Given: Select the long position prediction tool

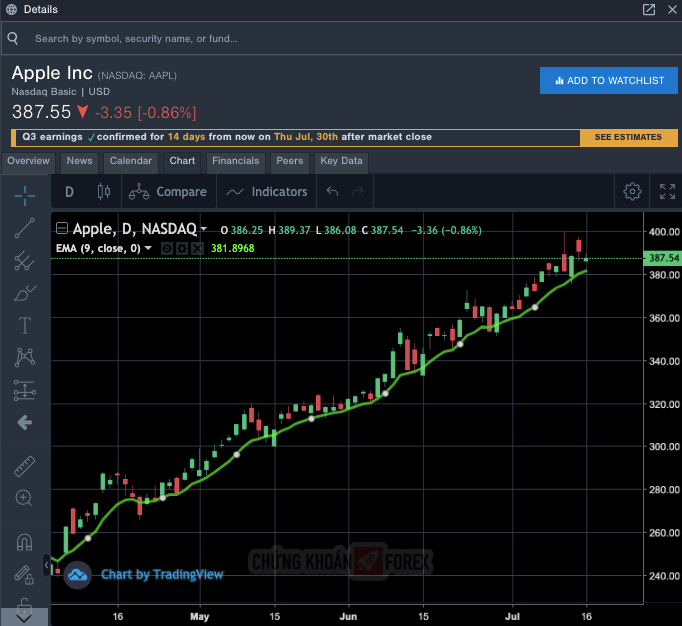Looking at the screenshot, I should (25, 390).
